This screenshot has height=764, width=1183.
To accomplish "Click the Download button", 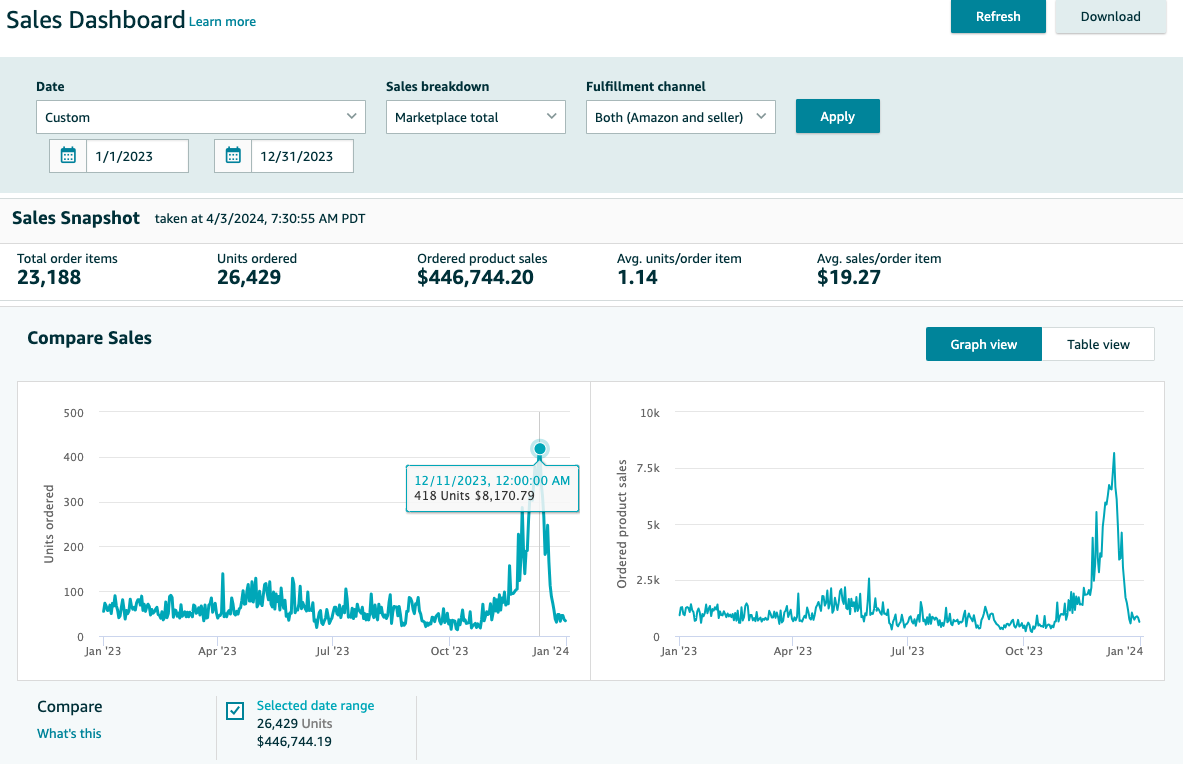I will tap(1110, 17).
